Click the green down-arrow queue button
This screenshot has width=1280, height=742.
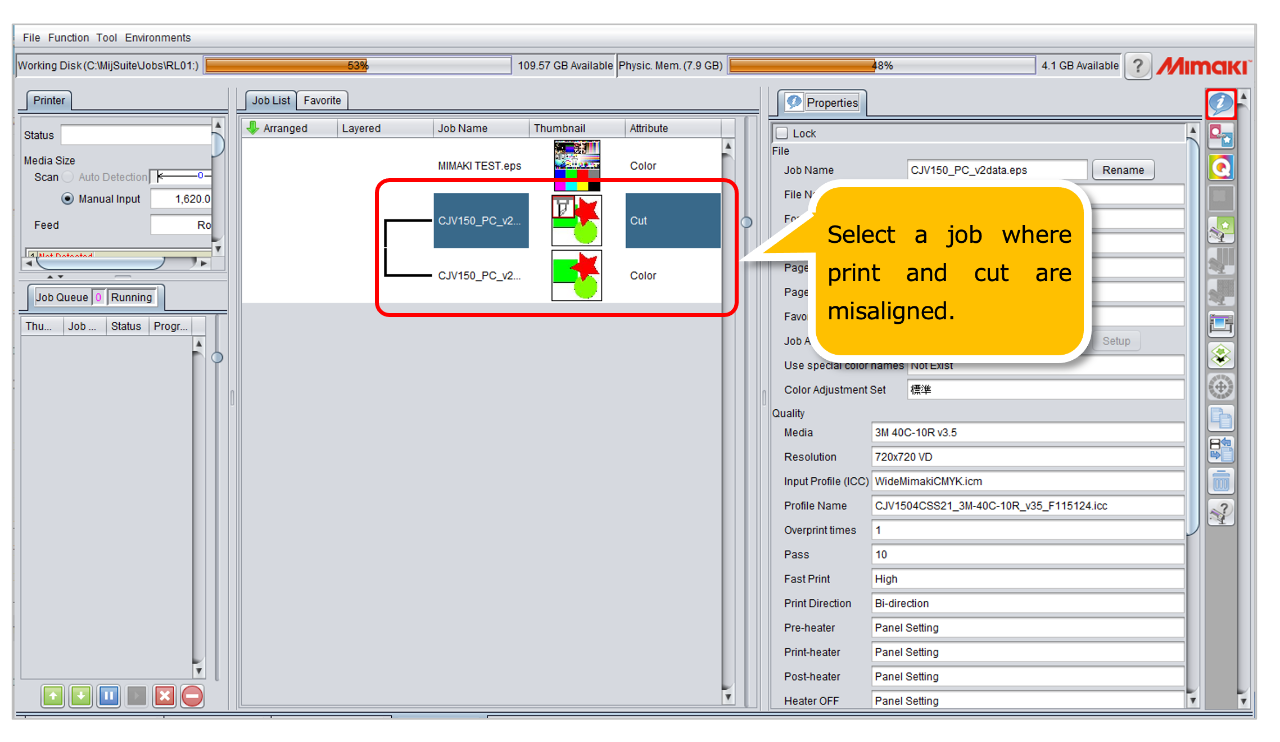click(81, 696)
